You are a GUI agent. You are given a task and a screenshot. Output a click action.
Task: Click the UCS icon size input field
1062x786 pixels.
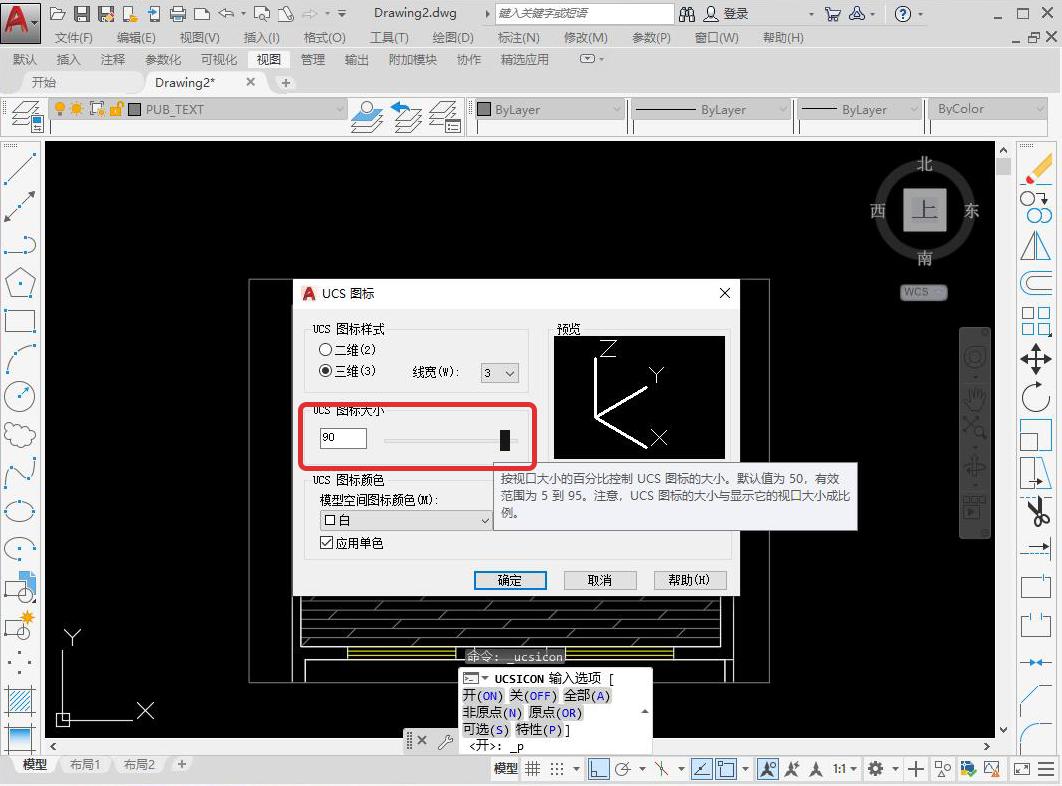pos(343,438)
